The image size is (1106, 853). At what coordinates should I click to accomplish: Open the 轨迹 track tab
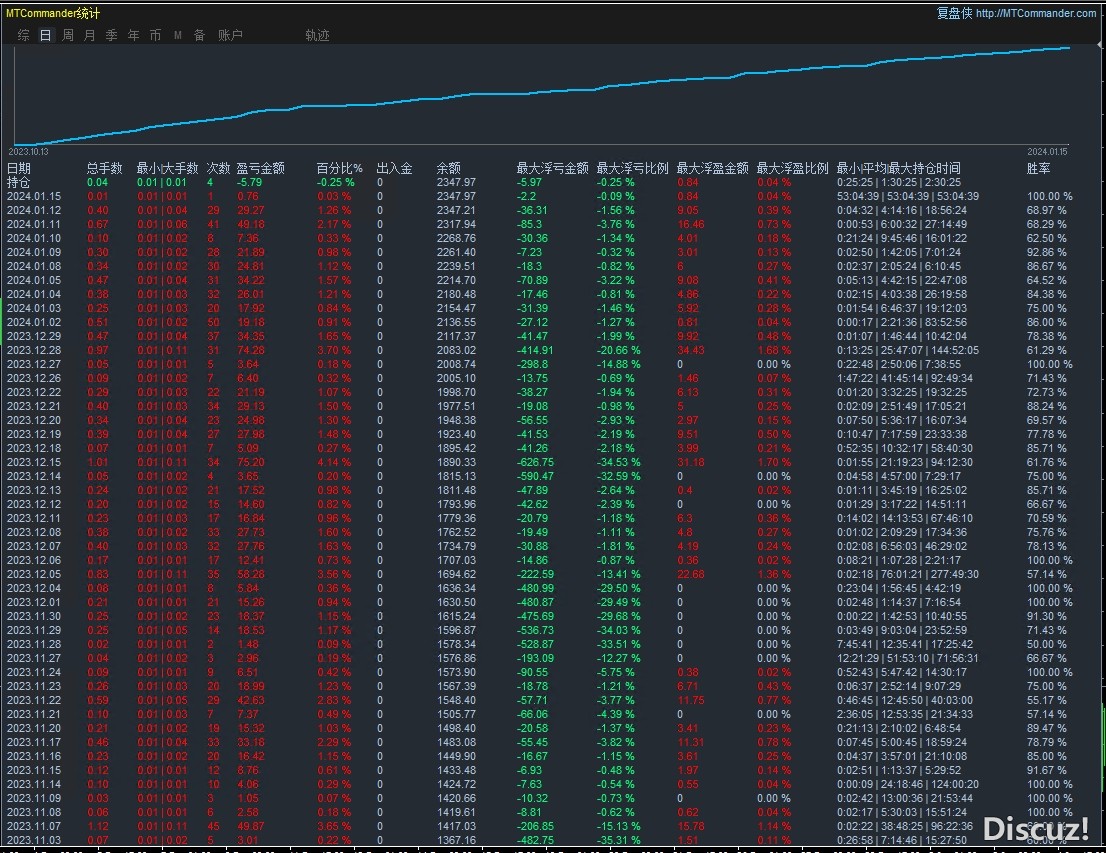point(317,35)
